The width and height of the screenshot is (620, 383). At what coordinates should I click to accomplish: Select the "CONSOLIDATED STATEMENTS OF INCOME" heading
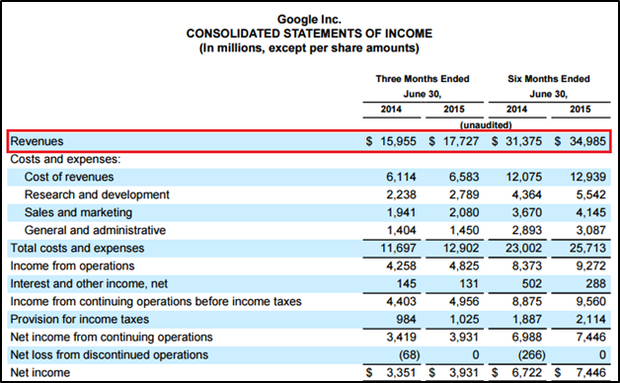coord(309,34)
